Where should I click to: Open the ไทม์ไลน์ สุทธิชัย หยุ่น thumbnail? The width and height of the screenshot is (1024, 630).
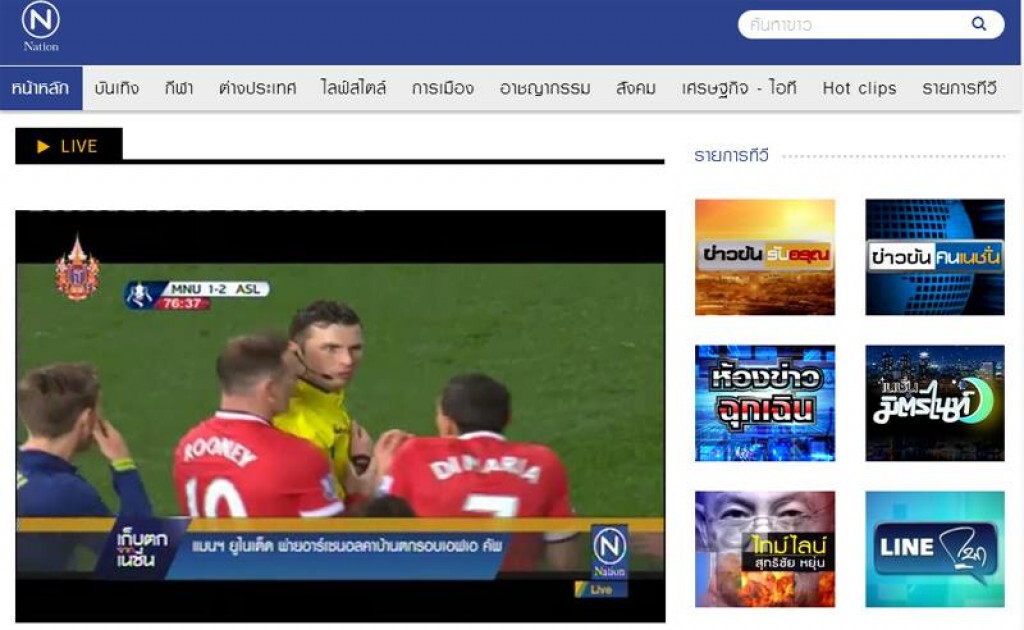point(765,549)
